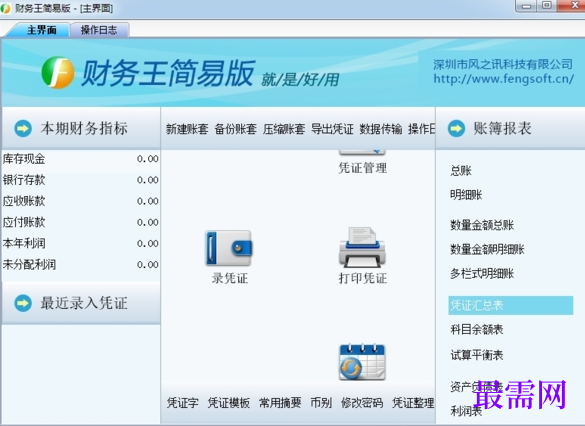Open the 利润表 report
This screenshot has width=585, height=426.
(466, 411)
